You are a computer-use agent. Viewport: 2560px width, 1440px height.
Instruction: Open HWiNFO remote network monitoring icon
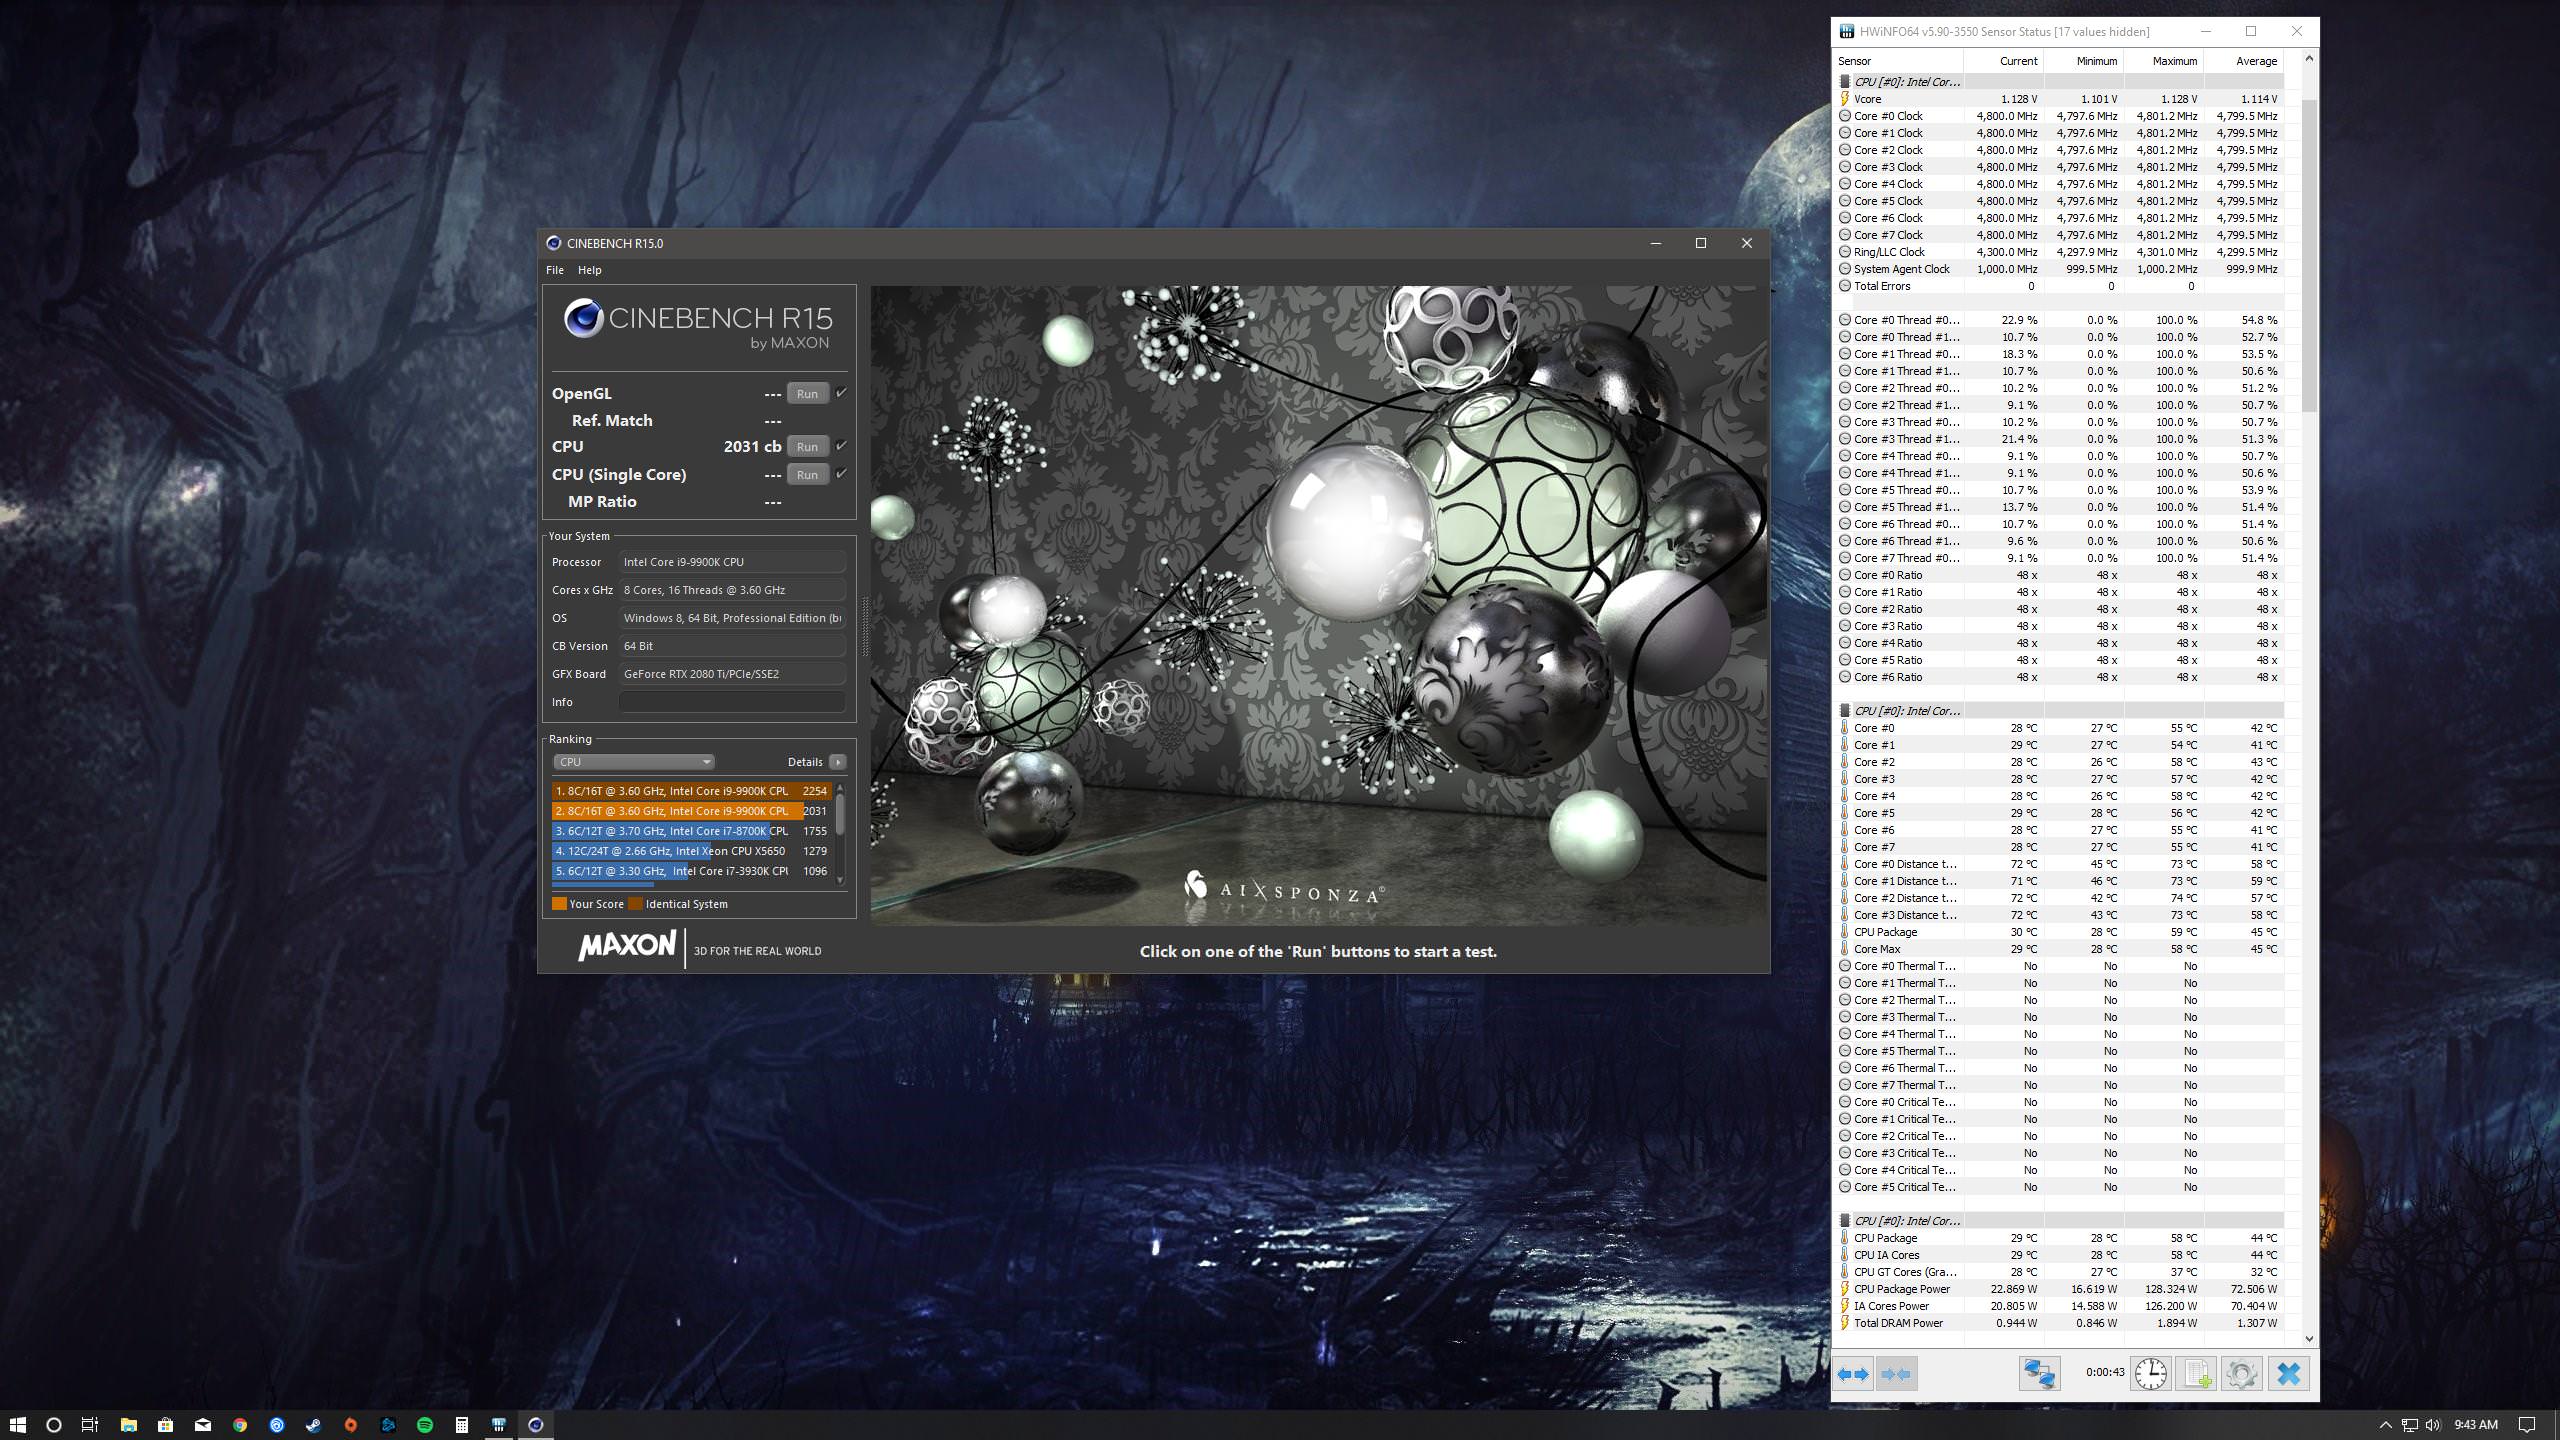pos(2039,1374)
